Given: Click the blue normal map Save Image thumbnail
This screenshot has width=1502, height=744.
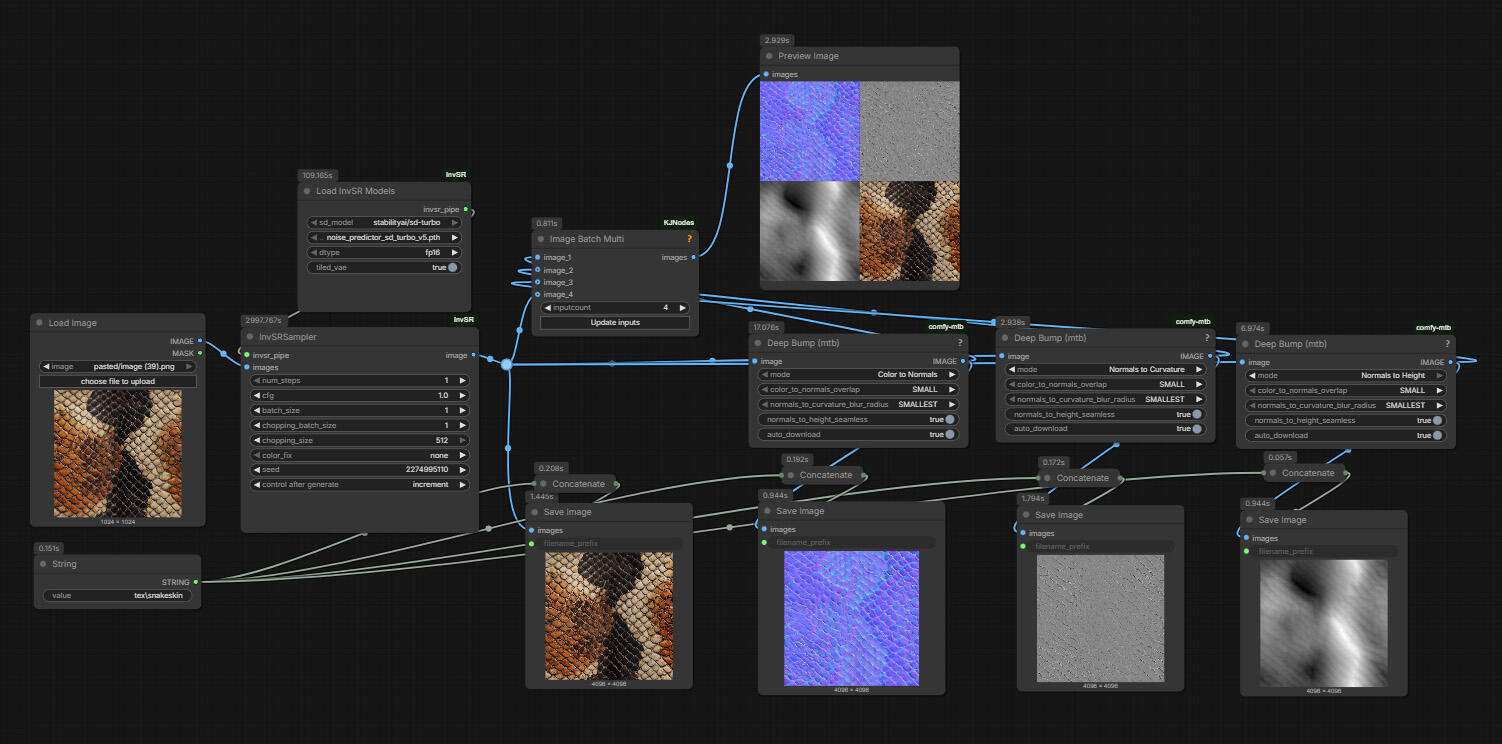Looking at the screenshot, I should 850,620.
